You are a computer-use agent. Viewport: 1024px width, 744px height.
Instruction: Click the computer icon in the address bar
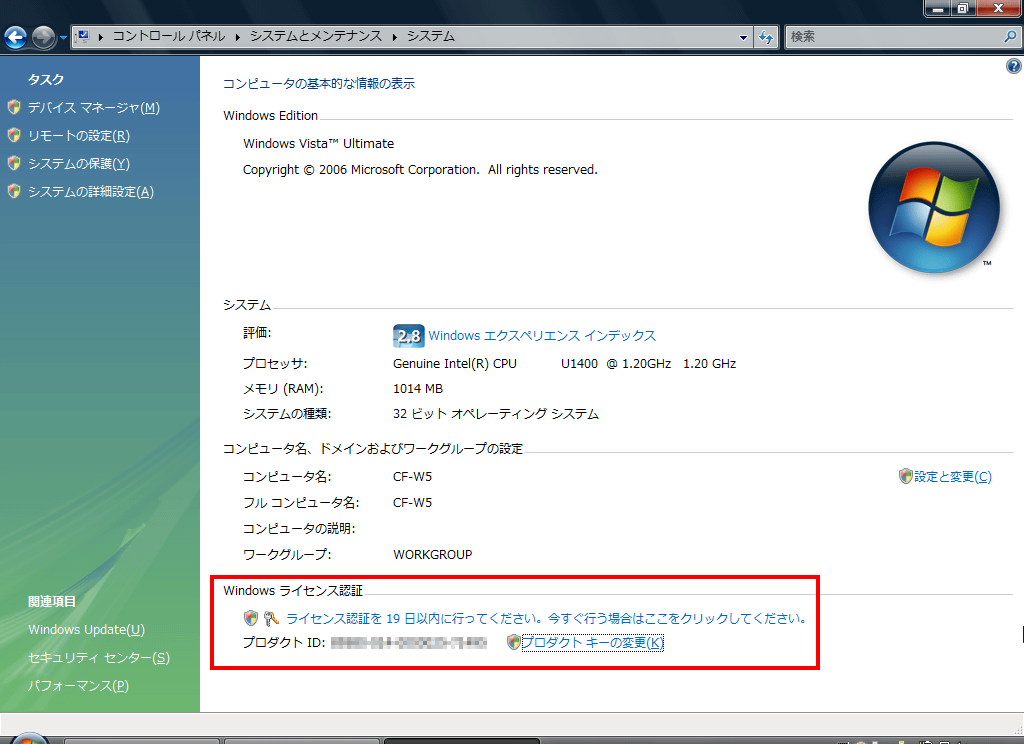tap(83, 37)
